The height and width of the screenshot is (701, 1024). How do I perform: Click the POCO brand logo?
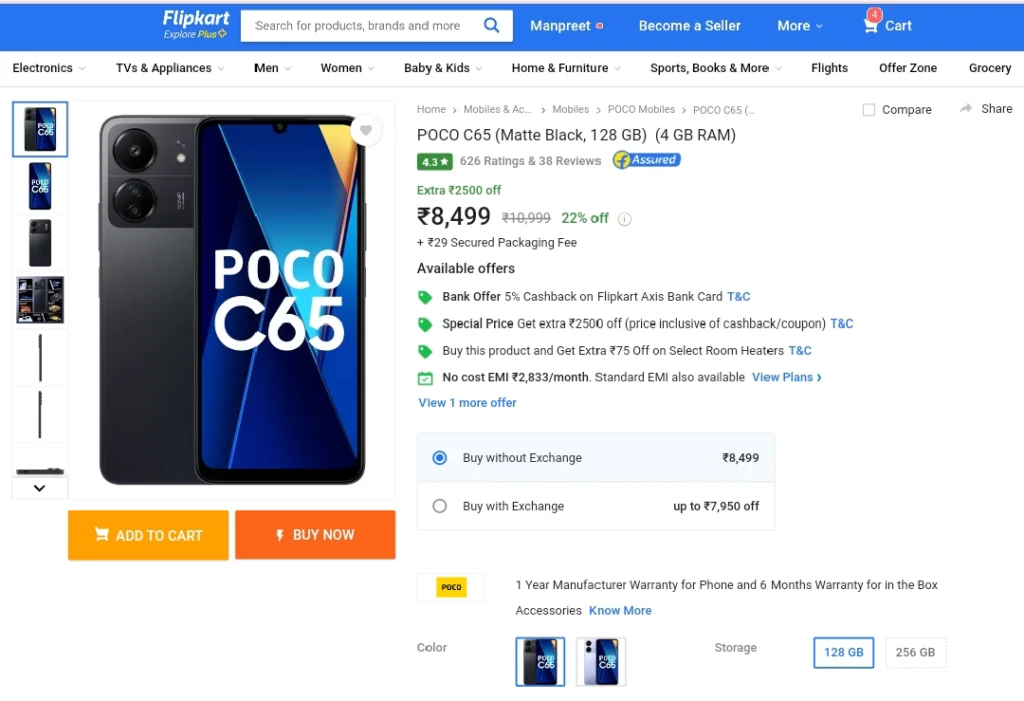pyautogui.click(x=451, y=587)
